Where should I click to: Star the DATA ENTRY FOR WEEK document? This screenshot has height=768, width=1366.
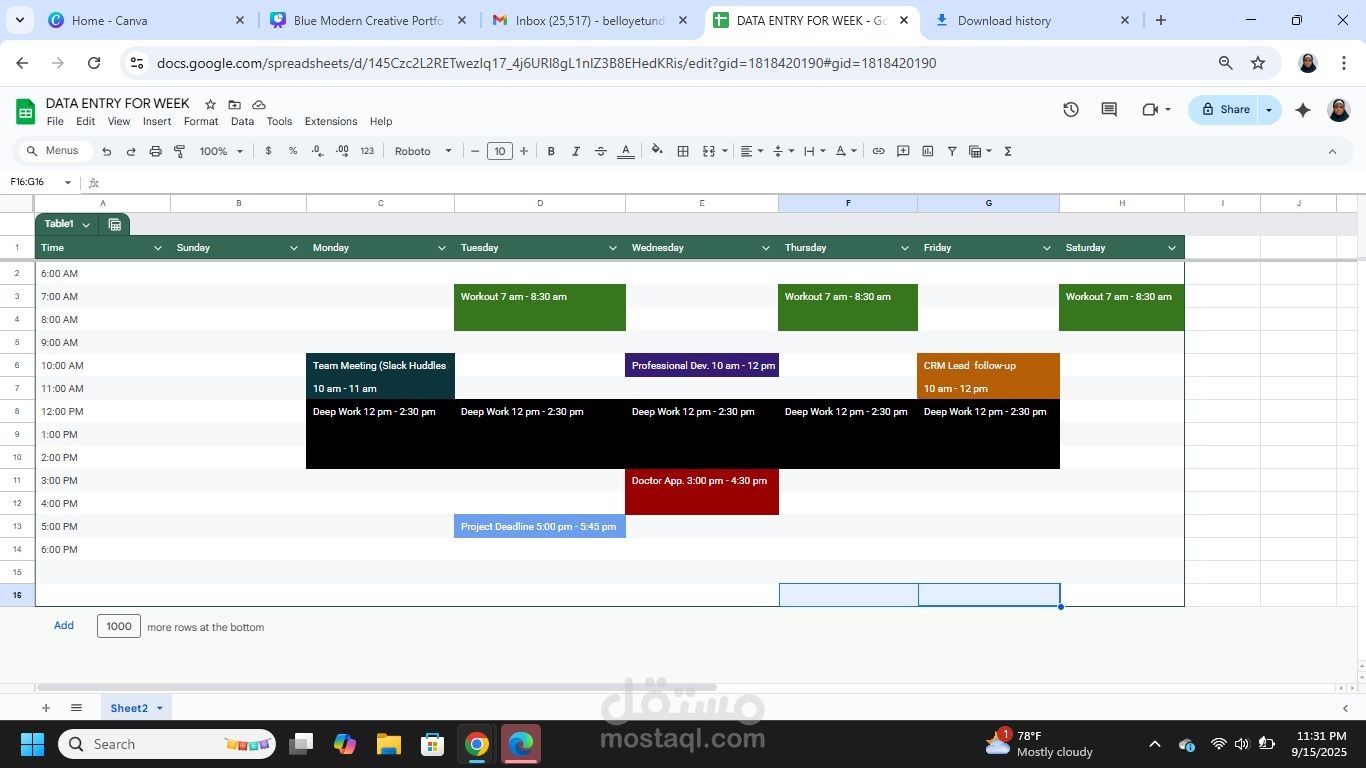click(x=210, y=104)
